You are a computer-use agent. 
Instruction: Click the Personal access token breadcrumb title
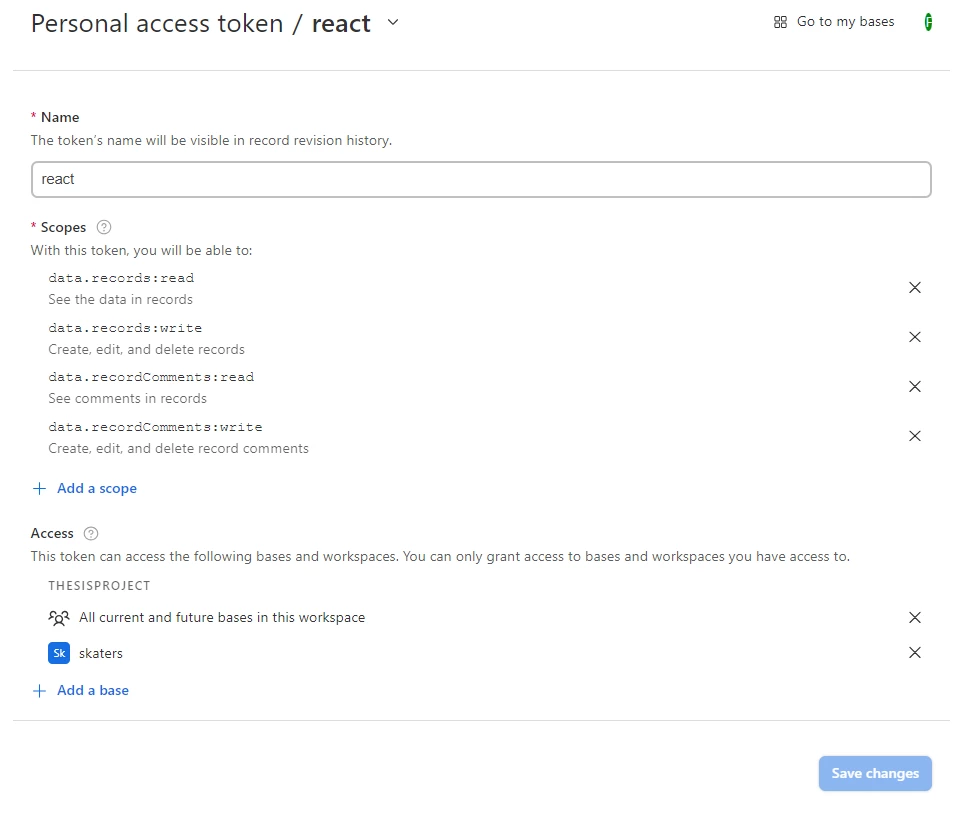(157, 24)
